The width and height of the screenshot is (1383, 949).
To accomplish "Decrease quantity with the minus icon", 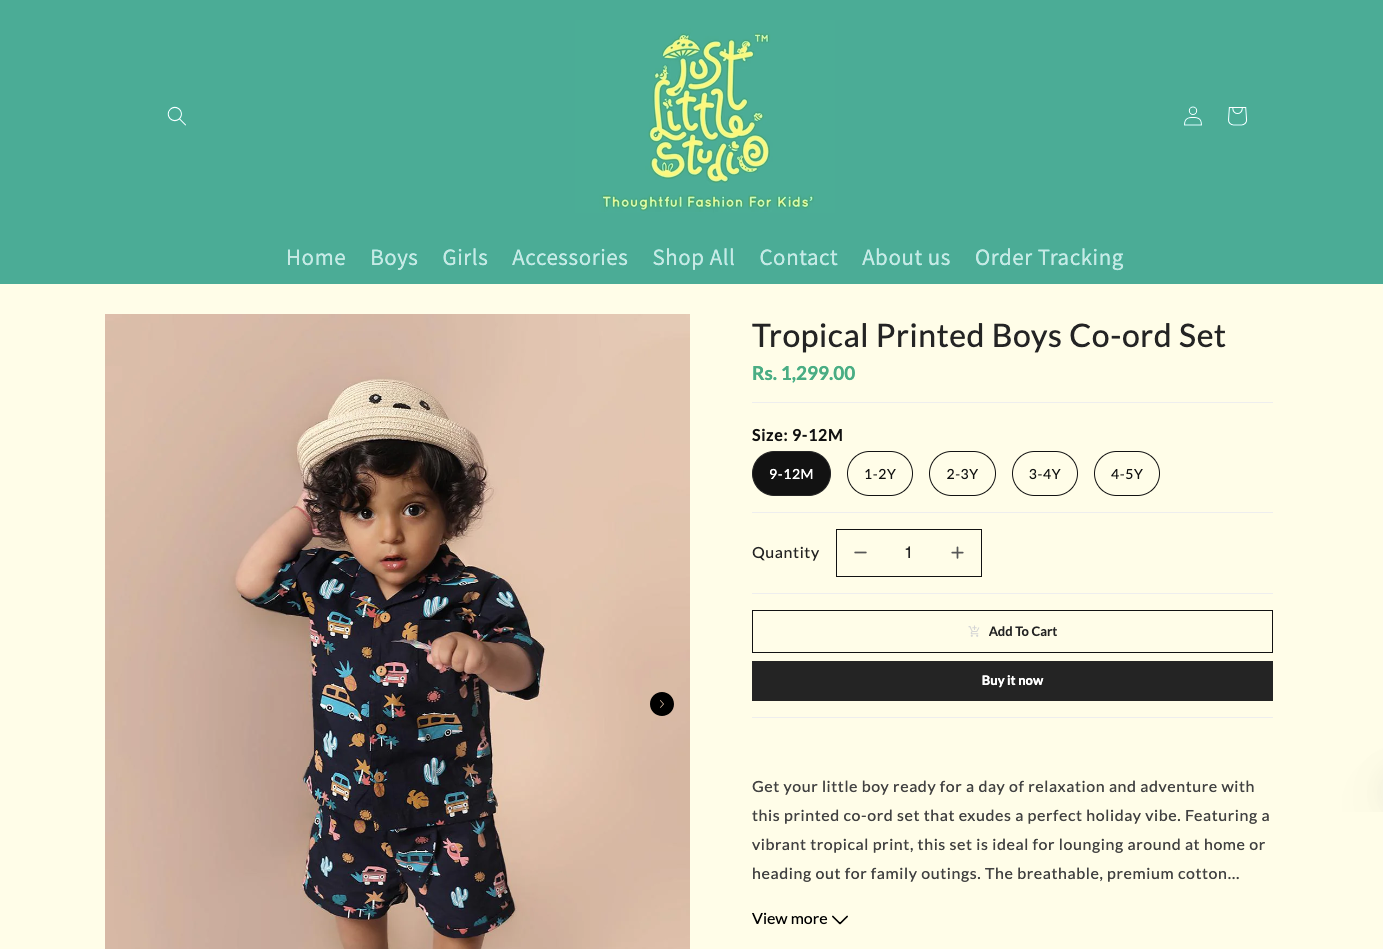I will (860, 553).
